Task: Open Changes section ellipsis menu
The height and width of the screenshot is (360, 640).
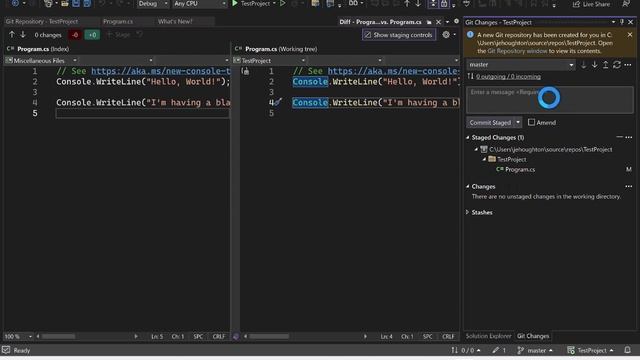Action: pos(629,187)
